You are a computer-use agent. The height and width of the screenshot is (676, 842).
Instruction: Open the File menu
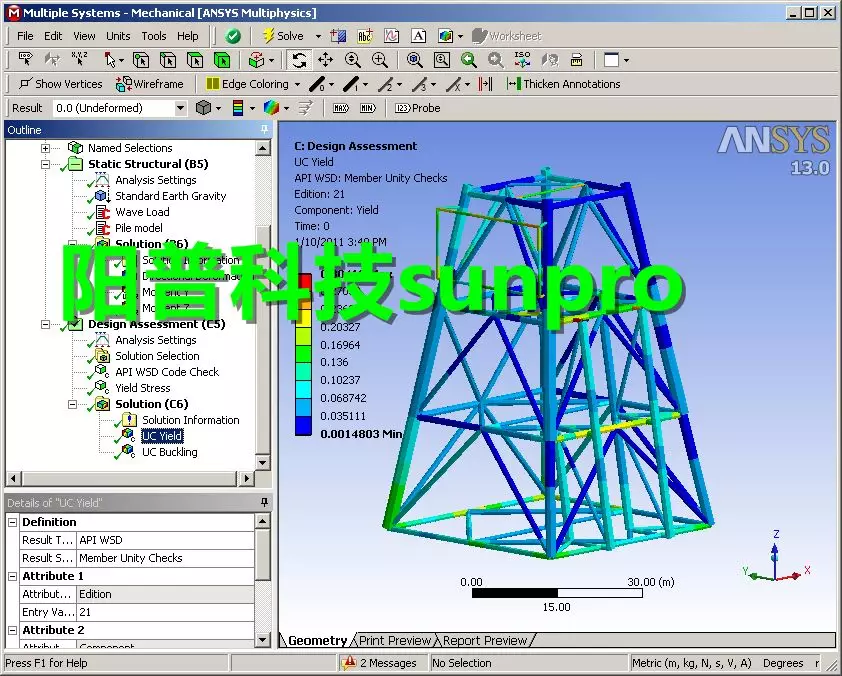pyautogui.click(x=25, y=36)
